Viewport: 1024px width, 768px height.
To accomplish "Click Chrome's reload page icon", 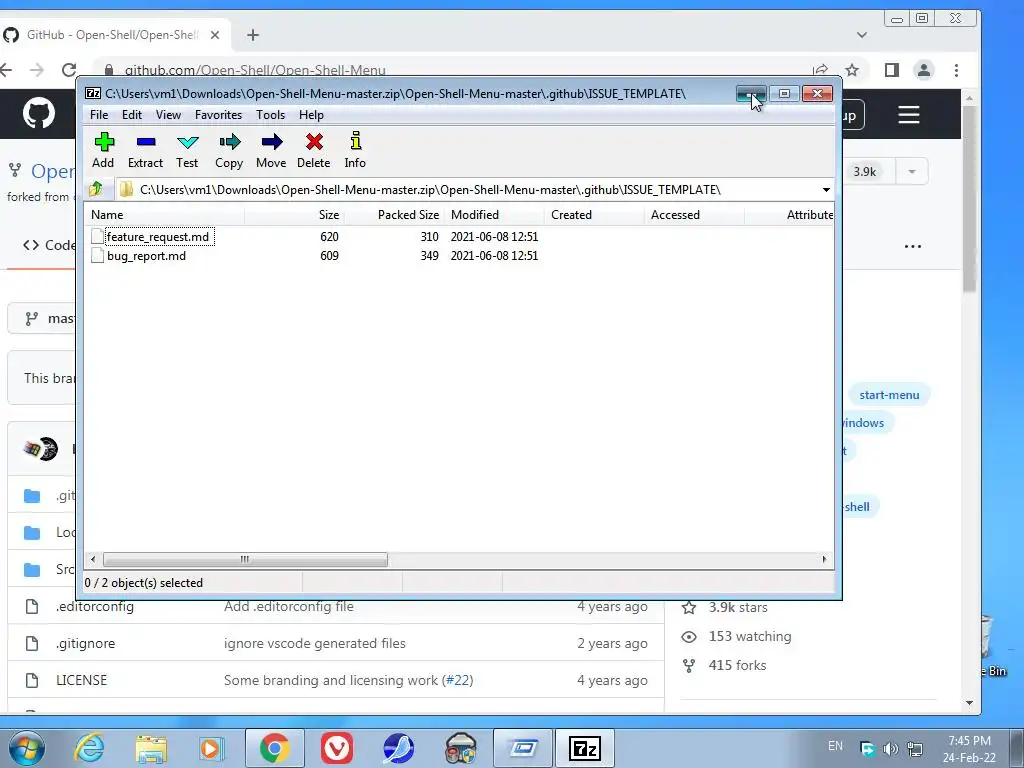I will [69, 70].
